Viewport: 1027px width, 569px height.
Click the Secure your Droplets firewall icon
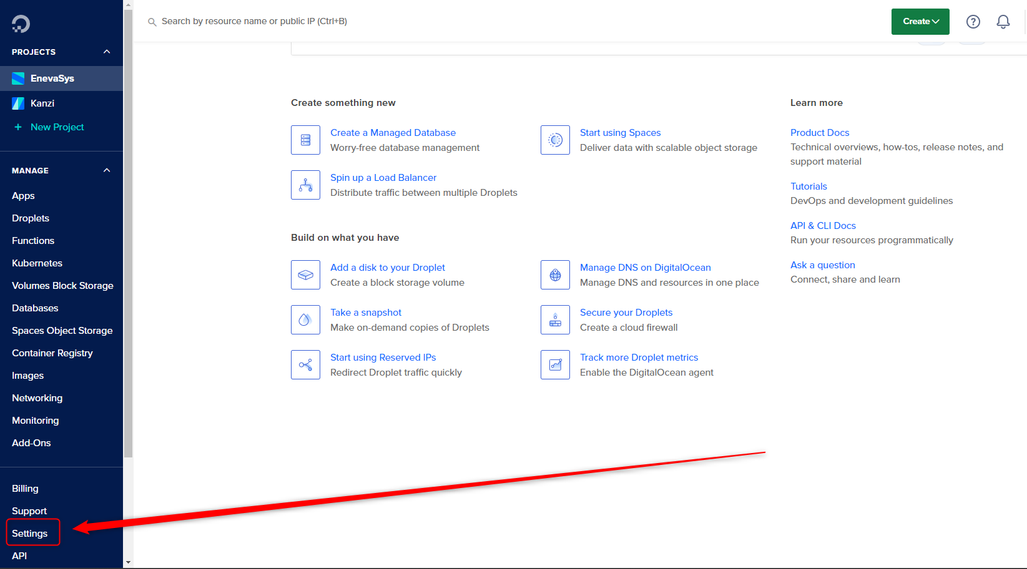click(x=555, y=320)
